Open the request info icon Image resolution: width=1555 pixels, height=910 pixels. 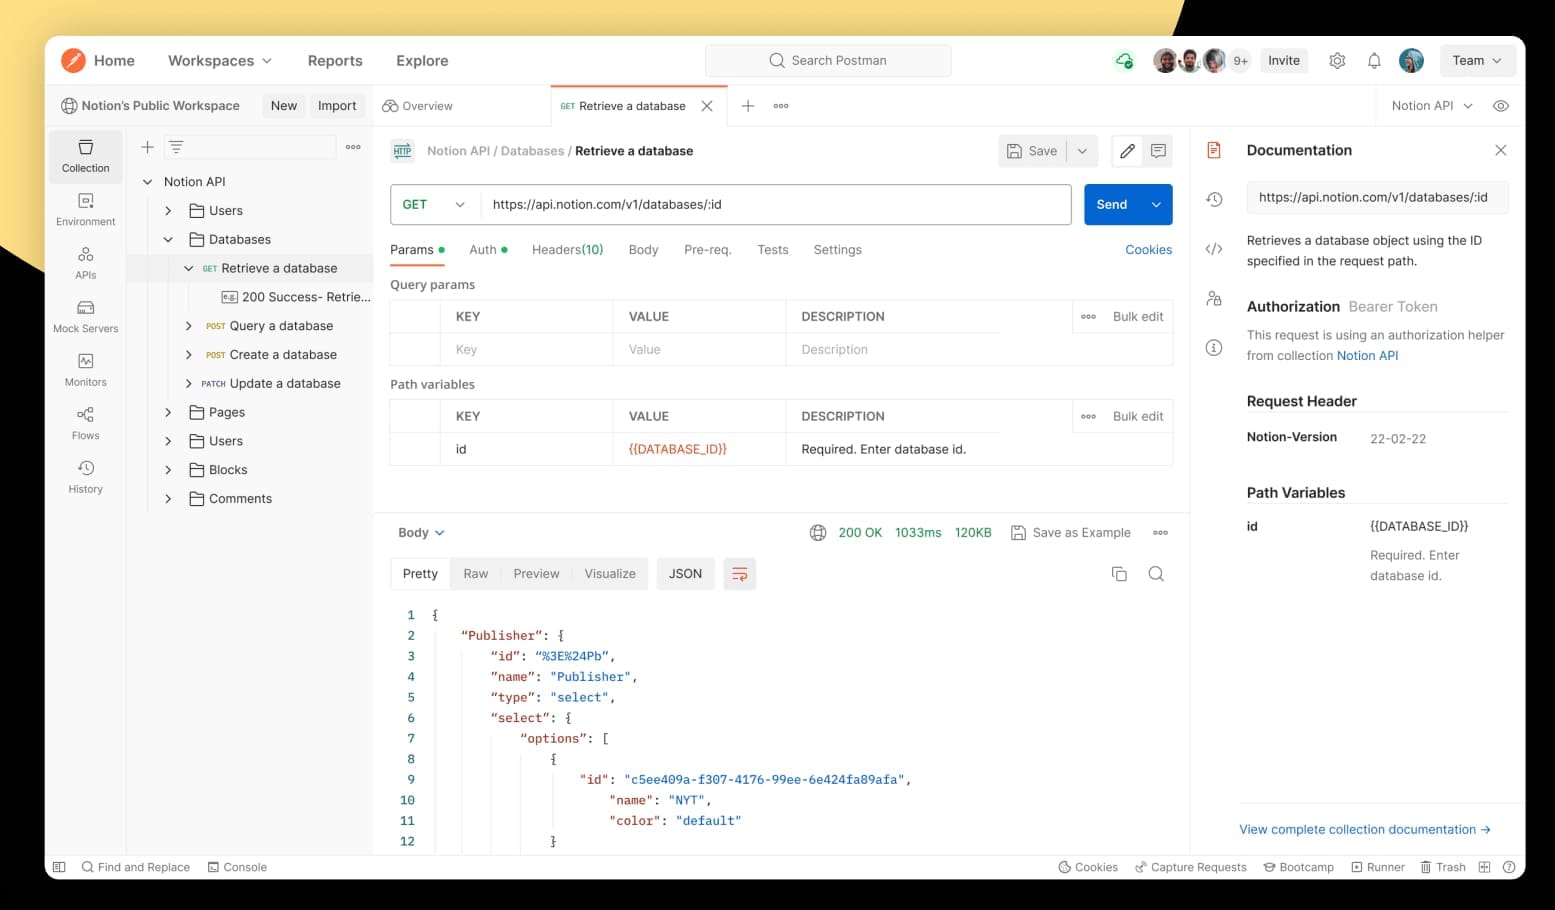point(1214,348)
